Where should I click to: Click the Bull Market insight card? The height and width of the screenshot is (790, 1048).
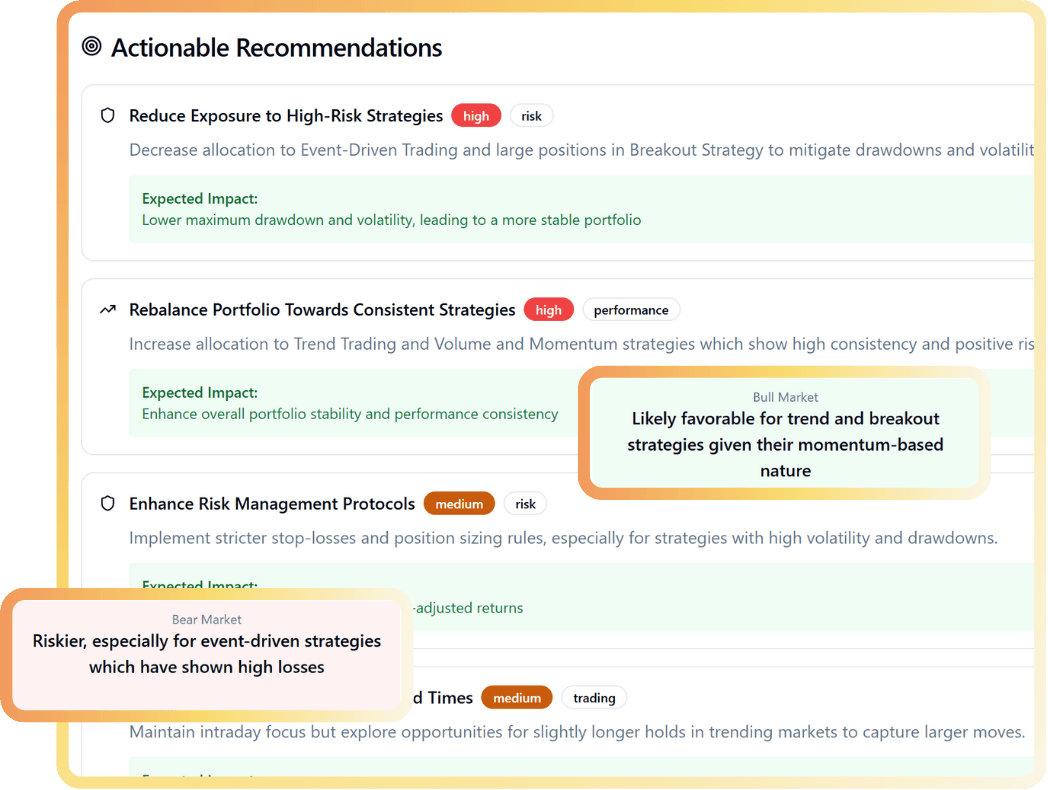785,434
